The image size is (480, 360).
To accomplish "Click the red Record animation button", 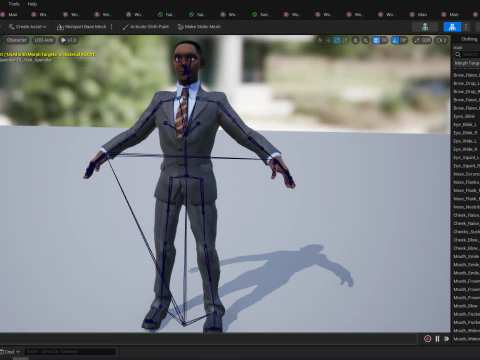I will [x=427, y=339].
